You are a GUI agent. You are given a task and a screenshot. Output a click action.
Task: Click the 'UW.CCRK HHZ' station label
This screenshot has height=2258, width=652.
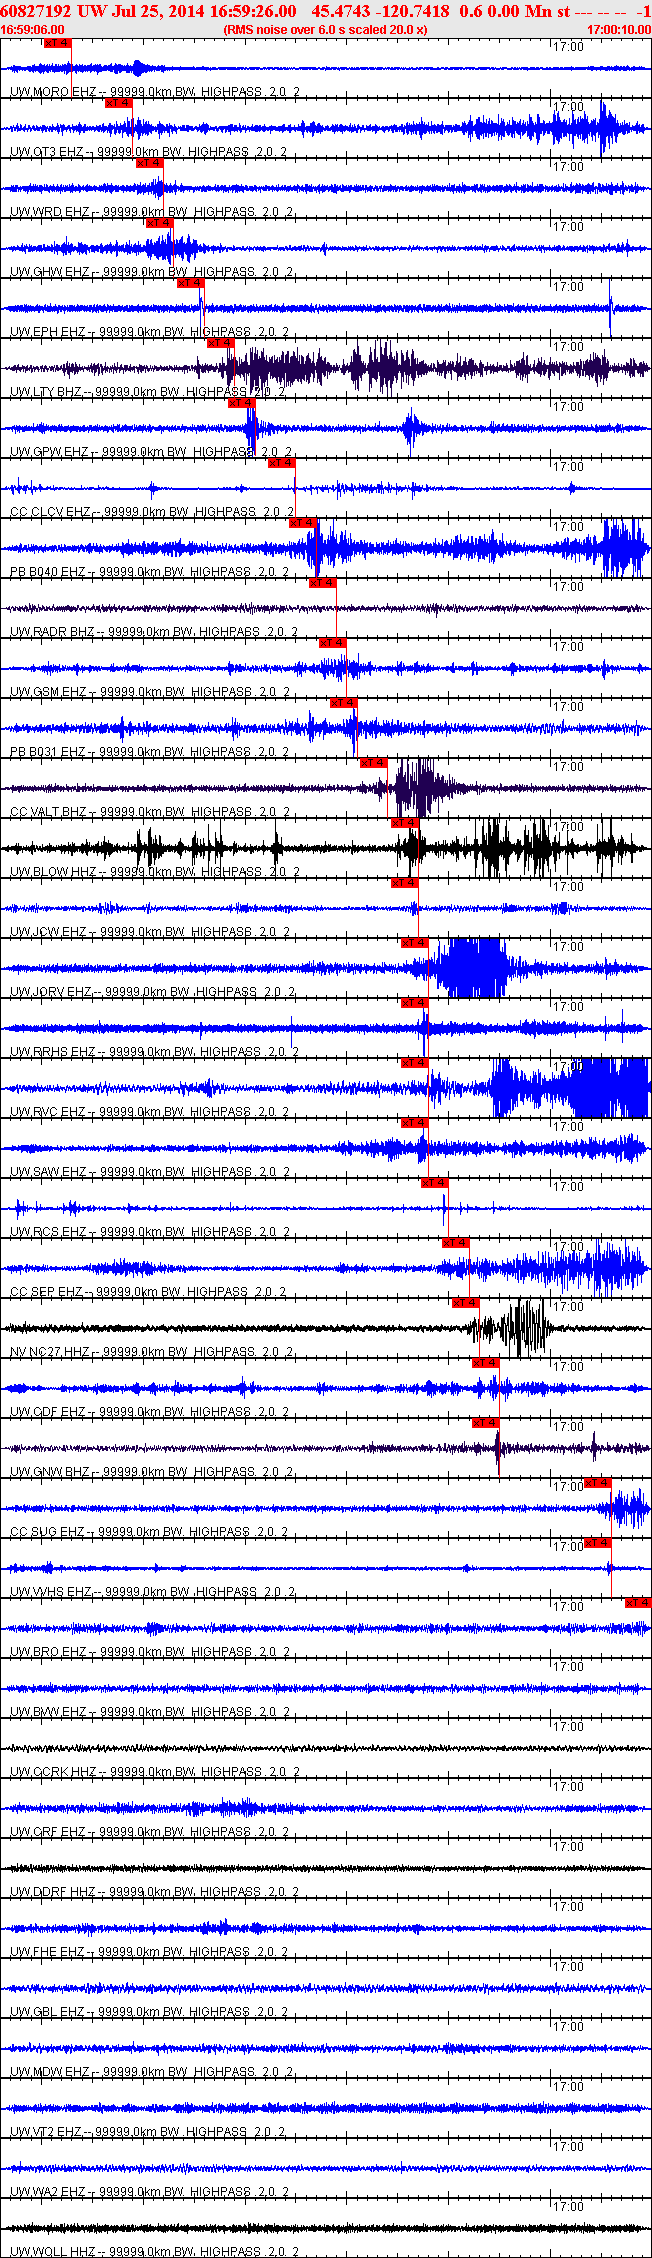tap(53, 1772)
